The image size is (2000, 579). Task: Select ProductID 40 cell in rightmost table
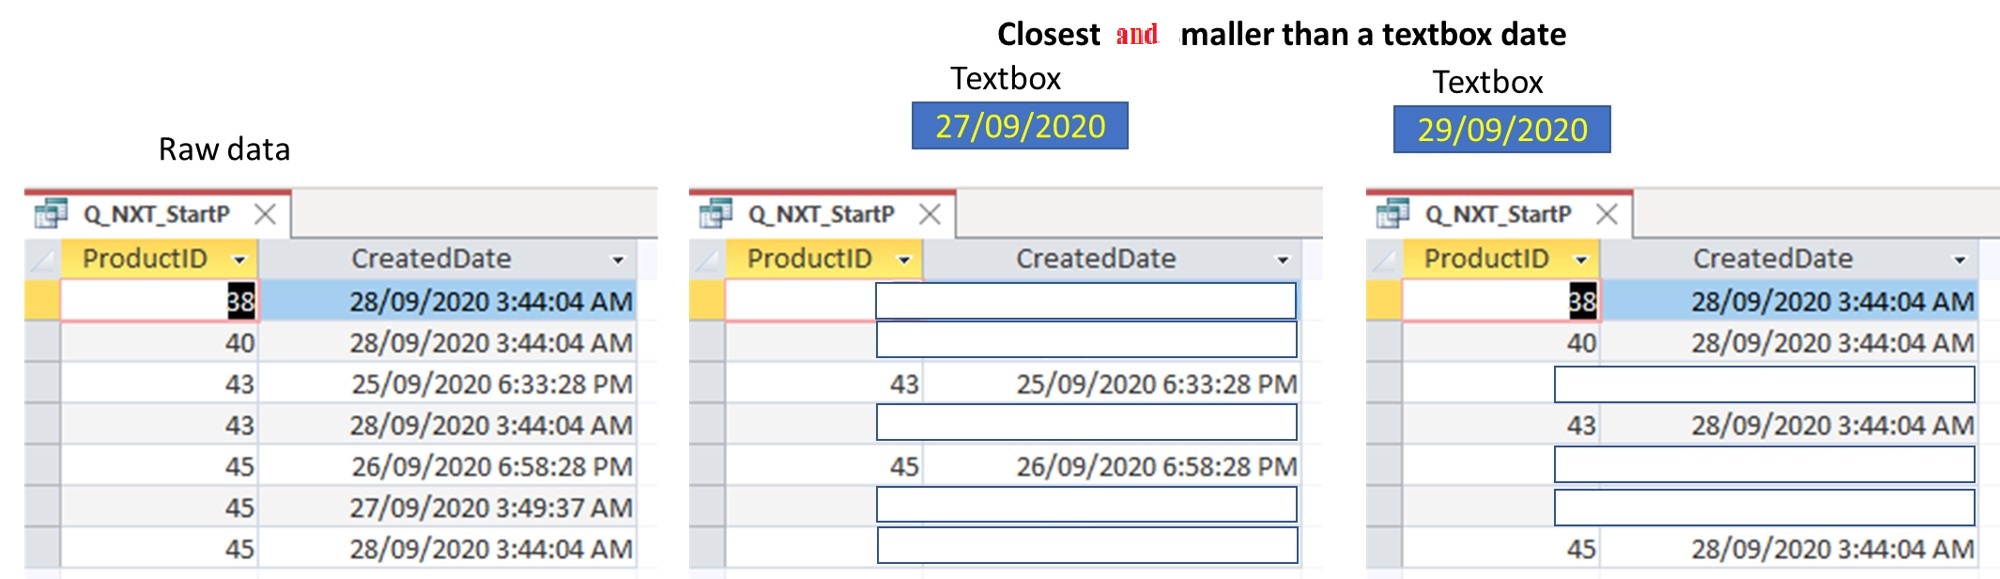pos(1501,343)
